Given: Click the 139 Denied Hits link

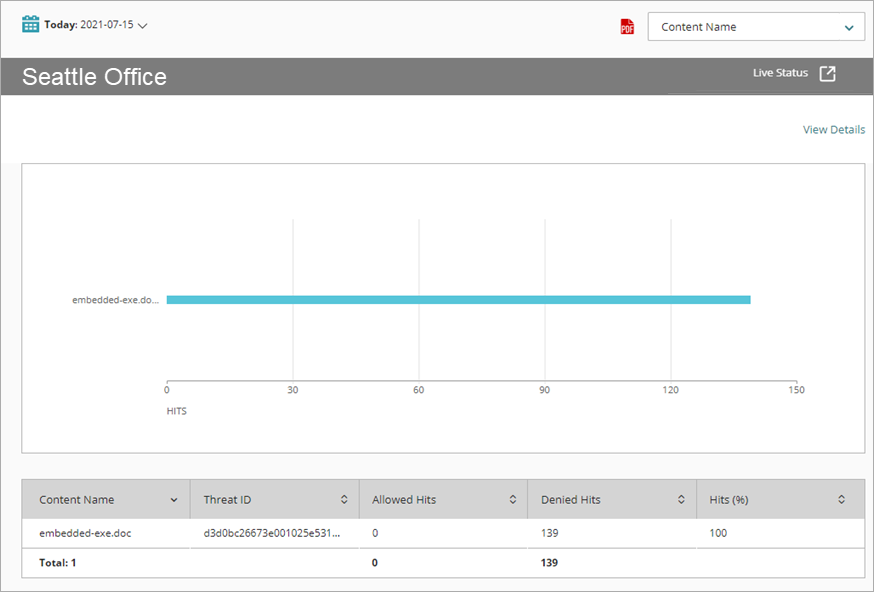Looking at the screenshot, I should click(x=549, y=533).
